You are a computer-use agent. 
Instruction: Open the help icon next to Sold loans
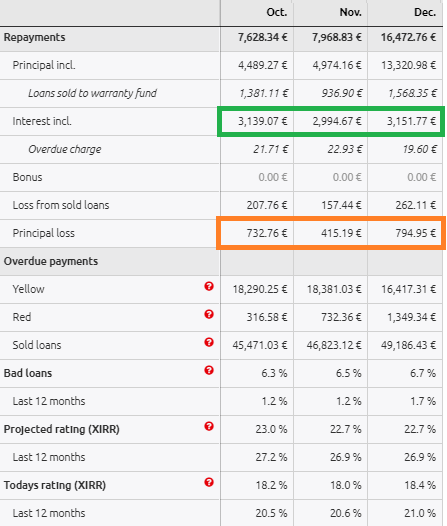click(209, 342)
